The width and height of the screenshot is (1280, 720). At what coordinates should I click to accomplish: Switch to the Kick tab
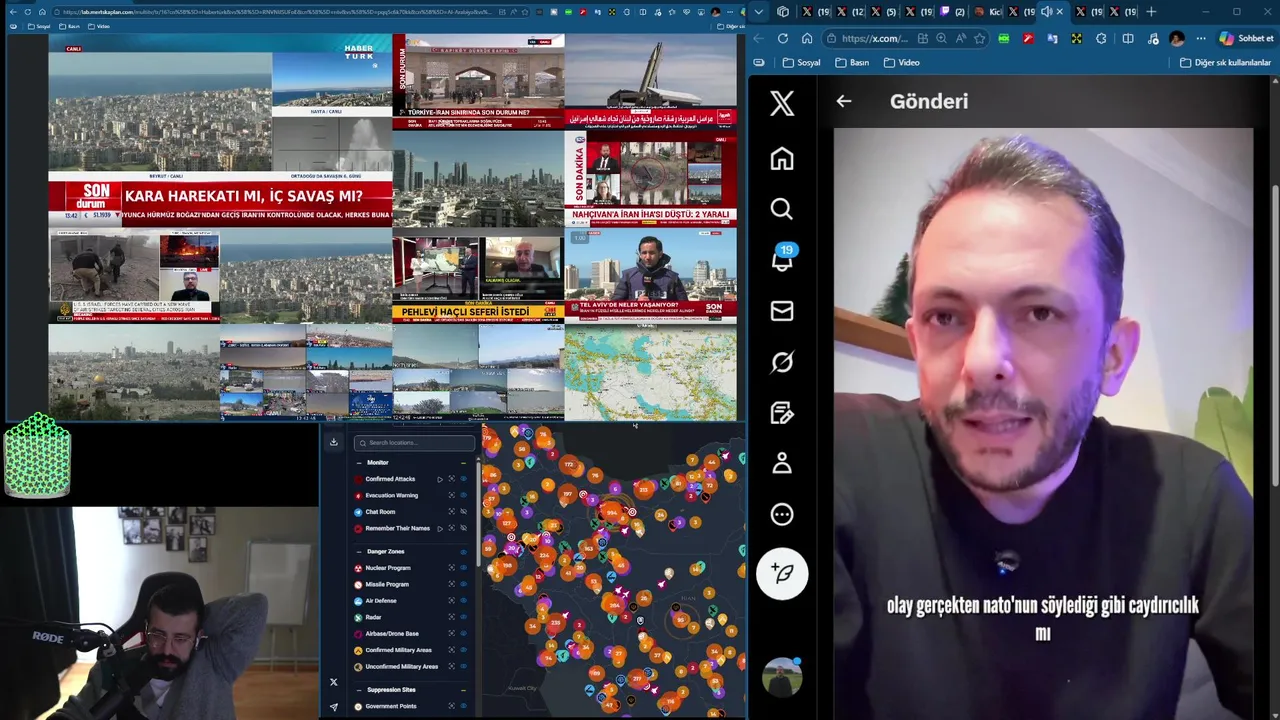(x=988, y=12)
